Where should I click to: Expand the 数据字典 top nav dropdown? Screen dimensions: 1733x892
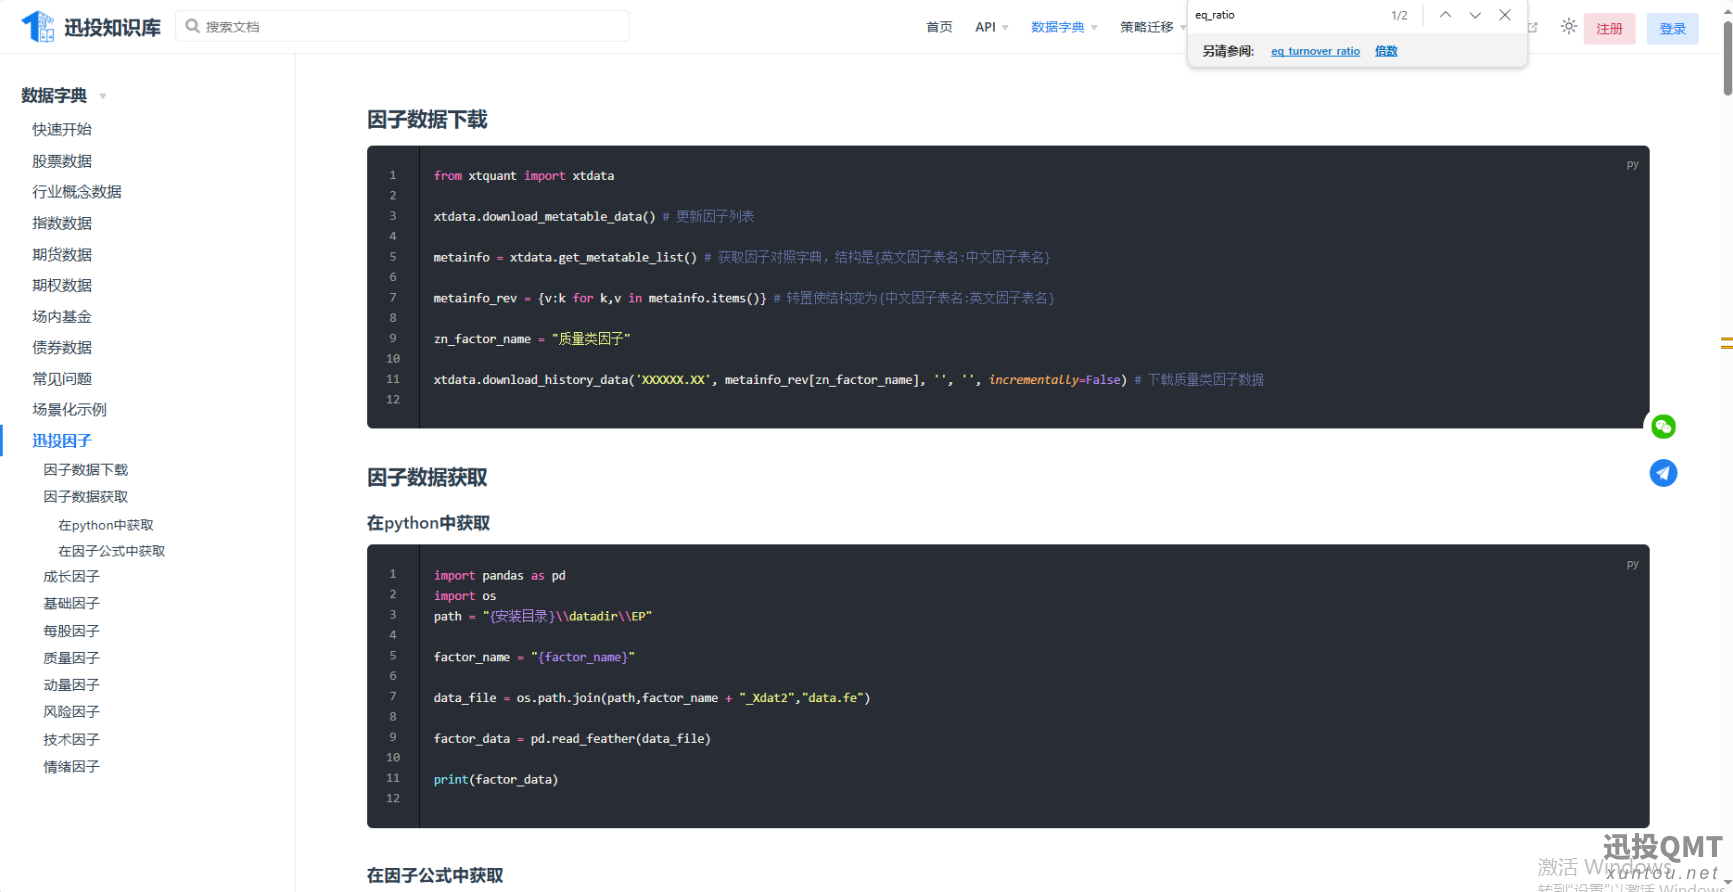[1064, 27]
